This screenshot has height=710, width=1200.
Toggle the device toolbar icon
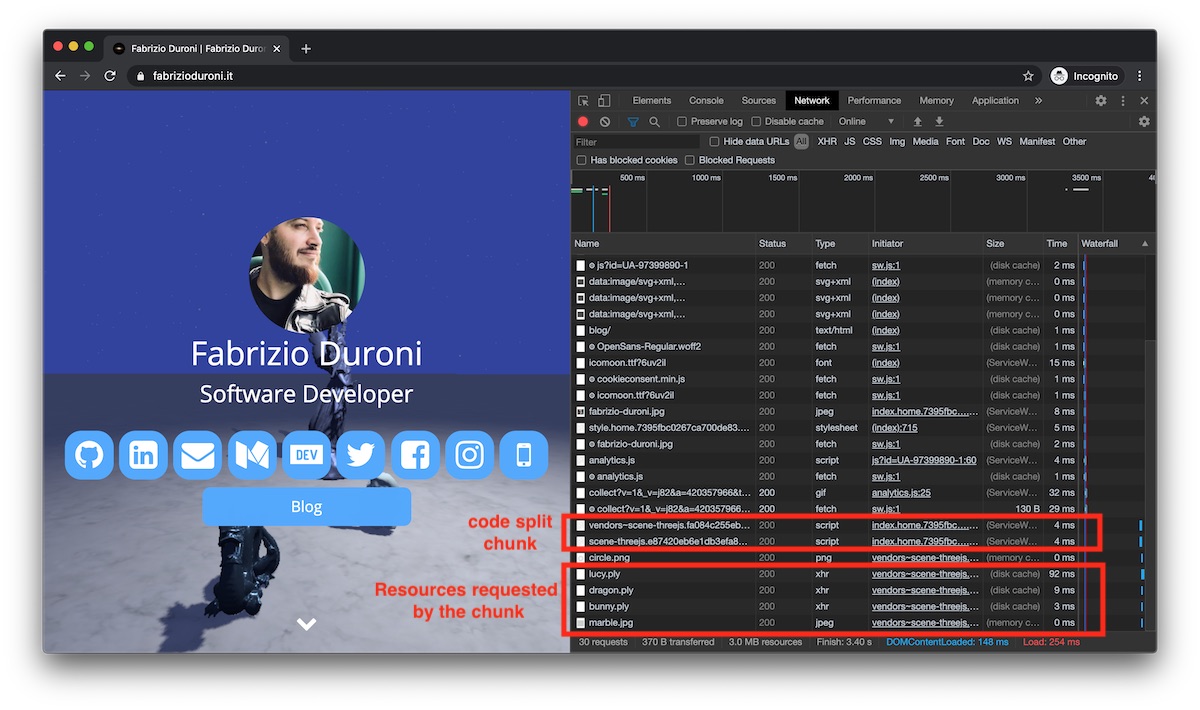tap(604, 101)
